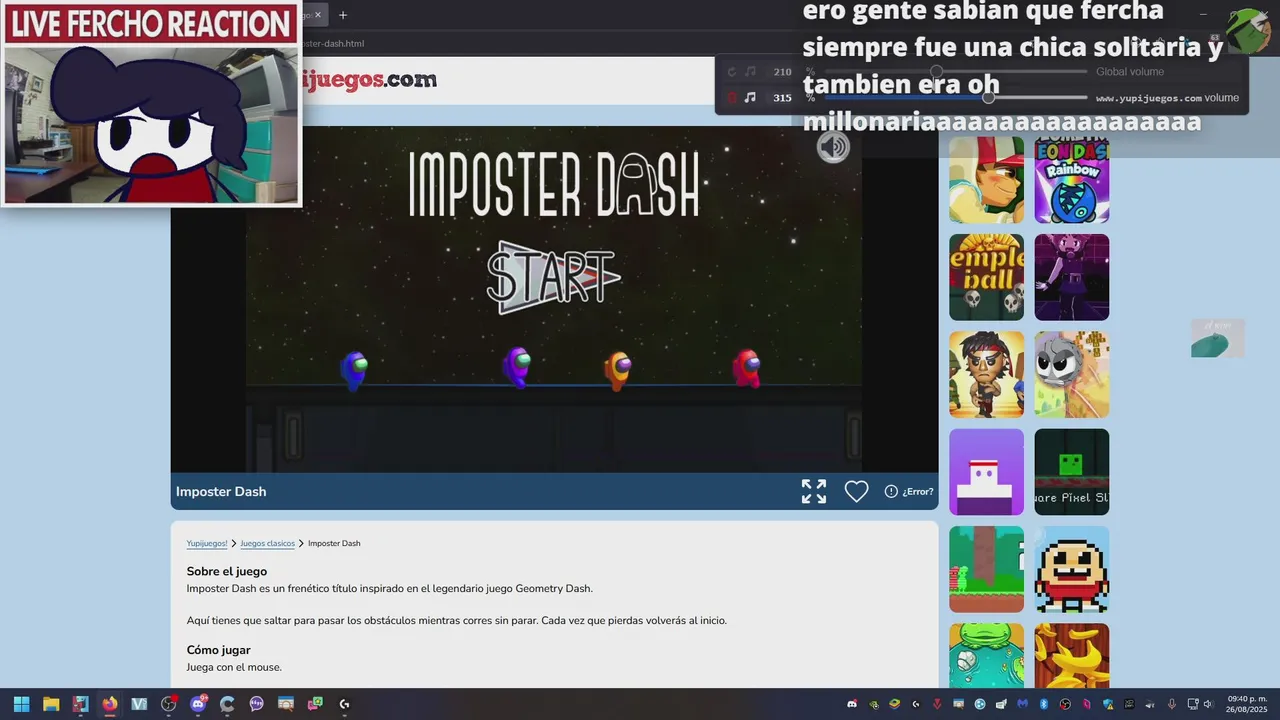
Task: Click the START button in the game
Action: point(553,277)
